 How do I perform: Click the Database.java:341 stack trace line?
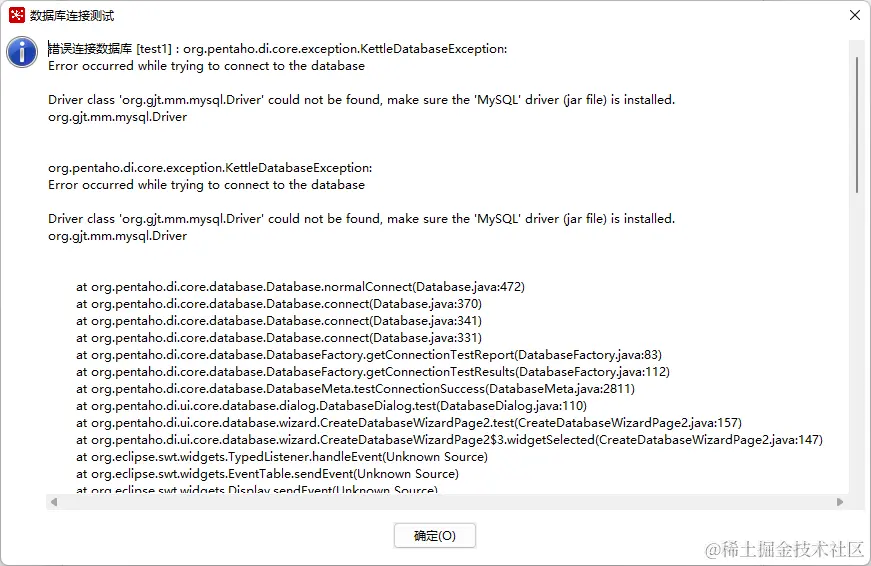279,321
